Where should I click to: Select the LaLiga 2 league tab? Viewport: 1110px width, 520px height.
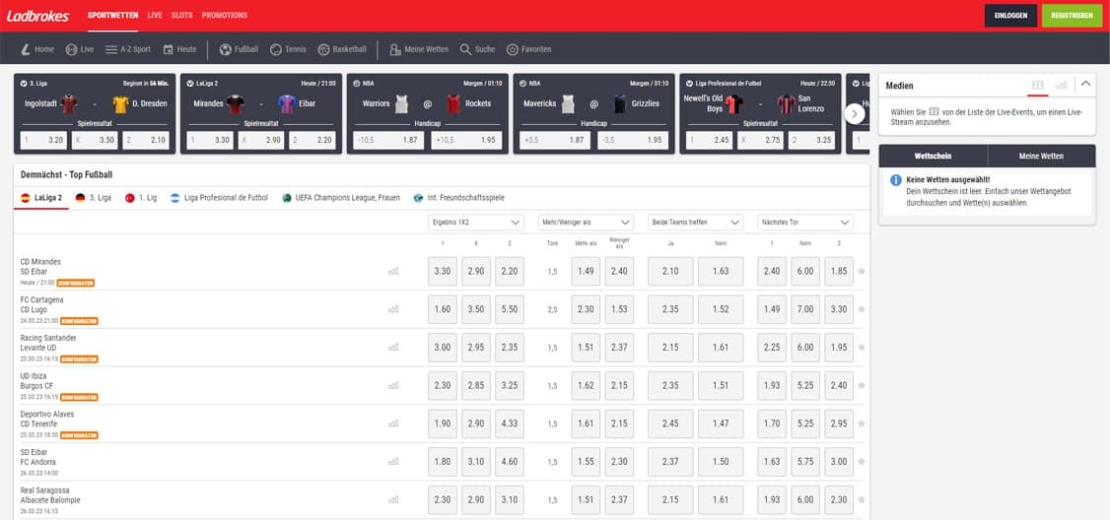coord(41,198)
